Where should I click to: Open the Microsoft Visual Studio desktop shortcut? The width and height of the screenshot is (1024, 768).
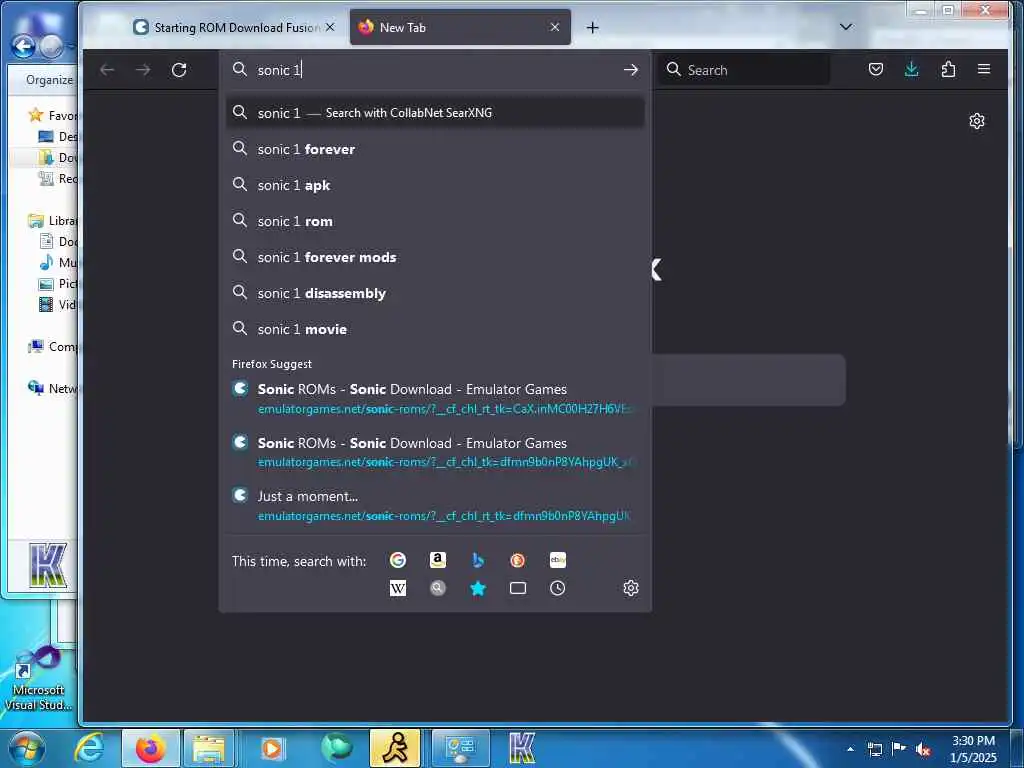pos(38,679)
